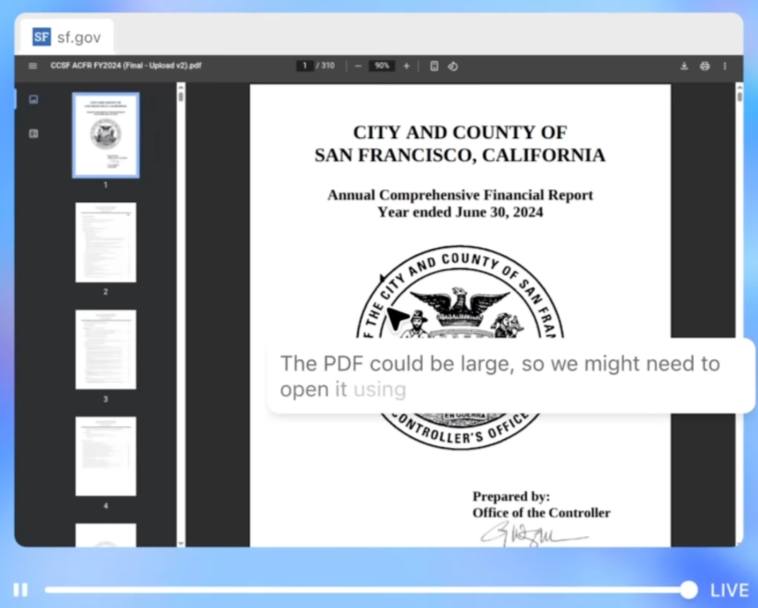Click the signature below Office of the Controller
Viewport: 758px width, 608px height.
534,534
